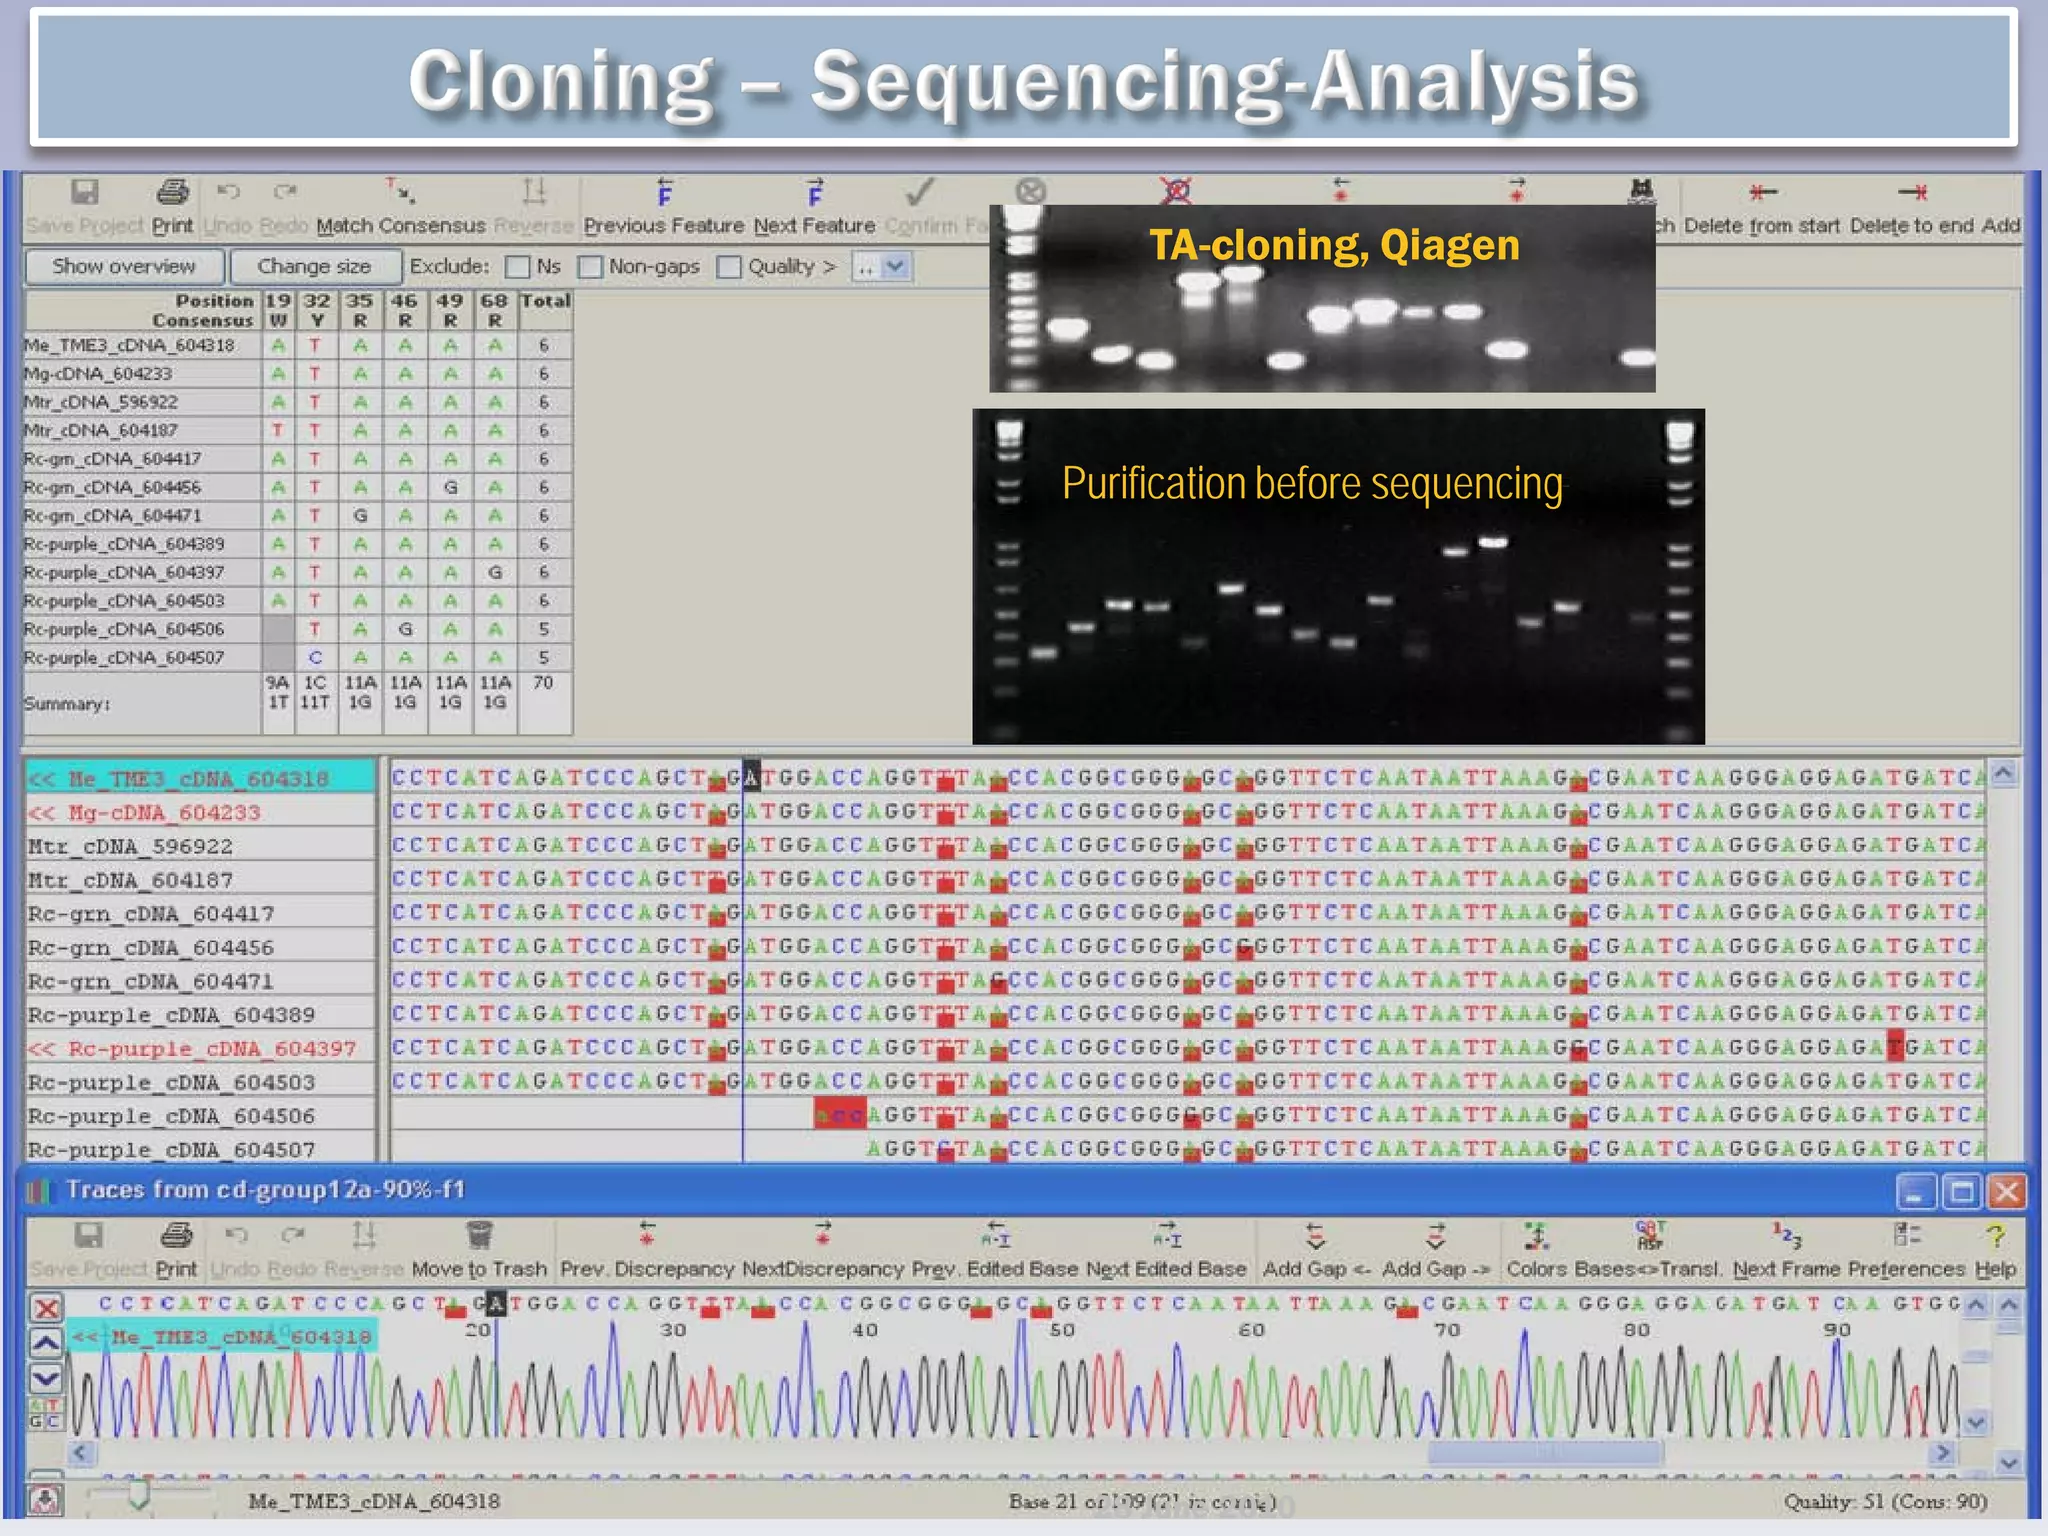This screenshot has width=2048, height=1536.
Task: Enable the Ns exclude checkbox
Action: pos(517,267)
